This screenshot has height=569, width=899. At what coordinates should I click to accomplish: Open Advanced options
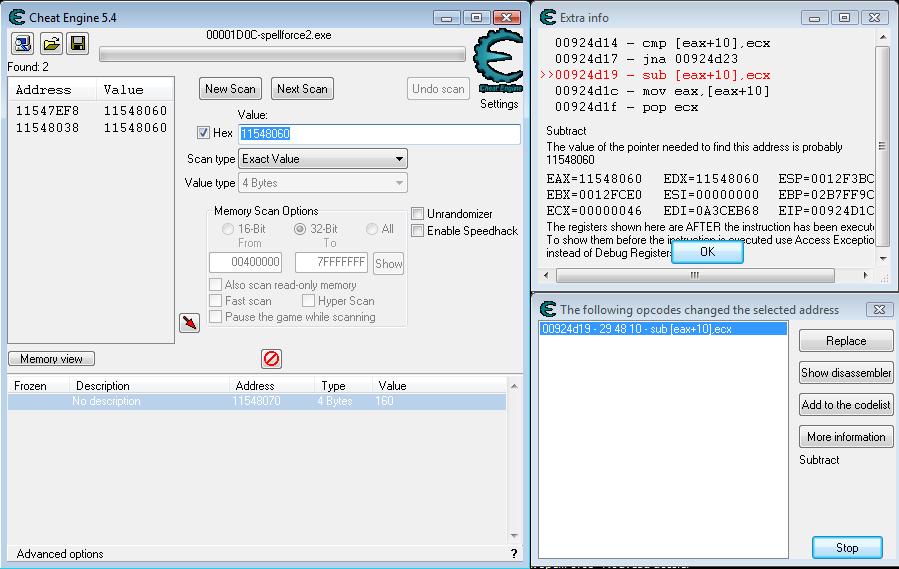(60, 554)
